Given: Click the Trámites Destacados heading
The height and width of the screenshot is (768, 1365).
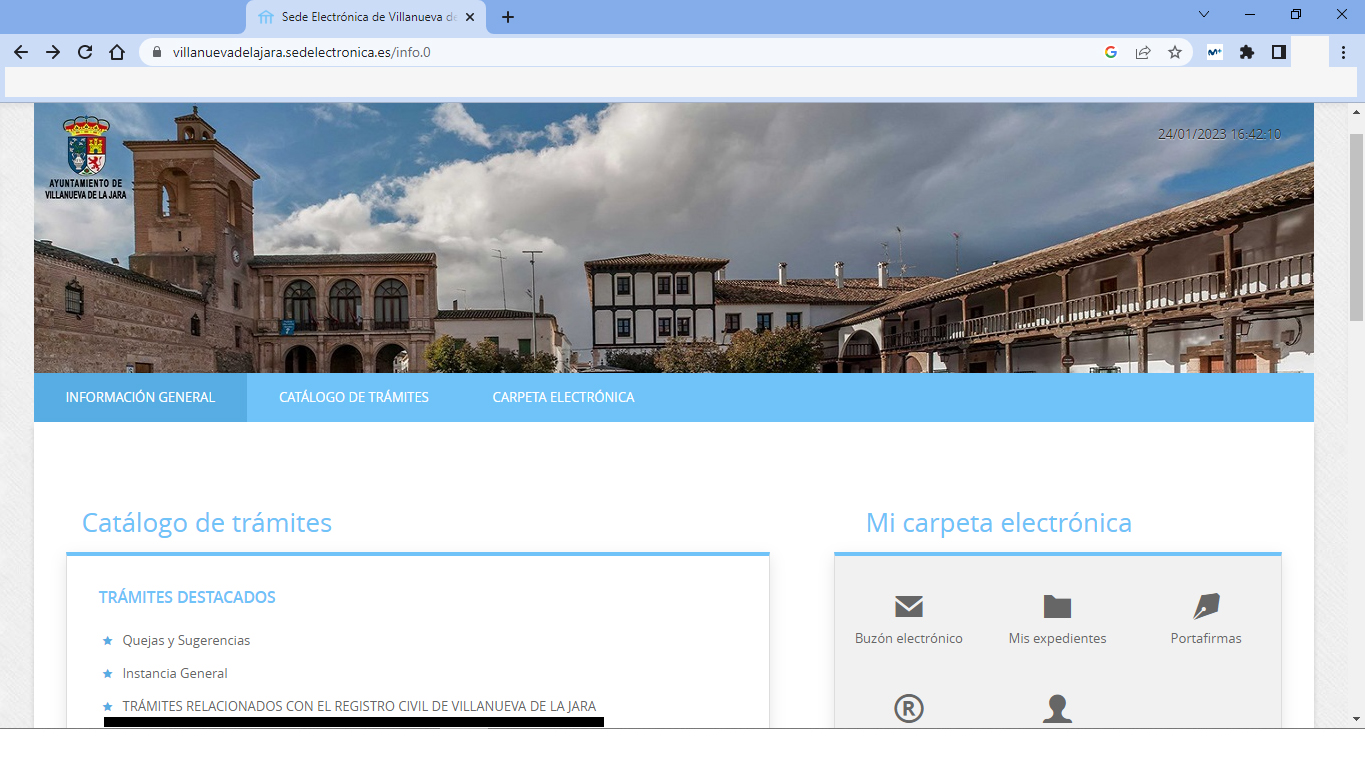Looking at the screenshot, I should tap(187, 597).
